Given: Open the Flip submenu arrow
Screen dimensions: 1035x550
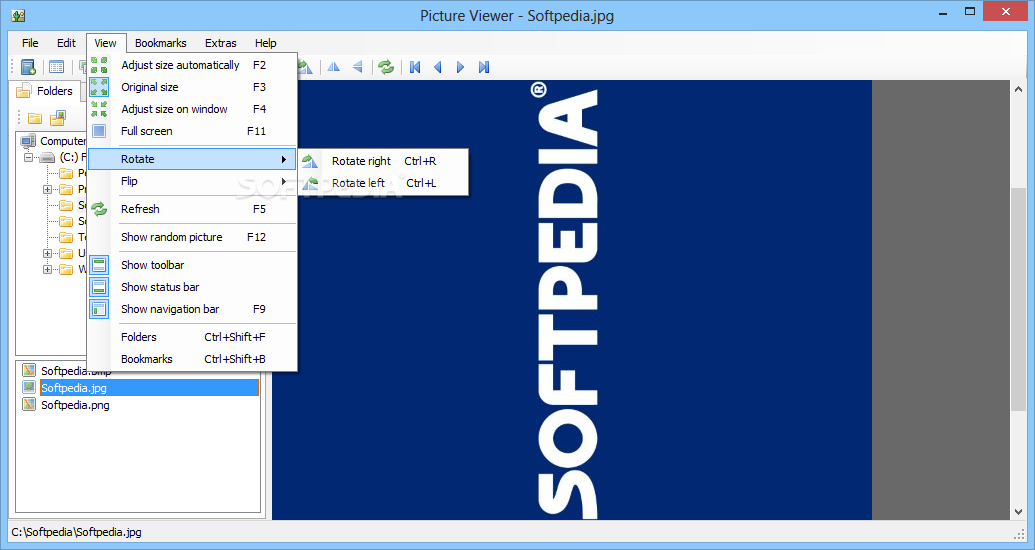Looking at the screenshot, I should (x=284, y=181).
